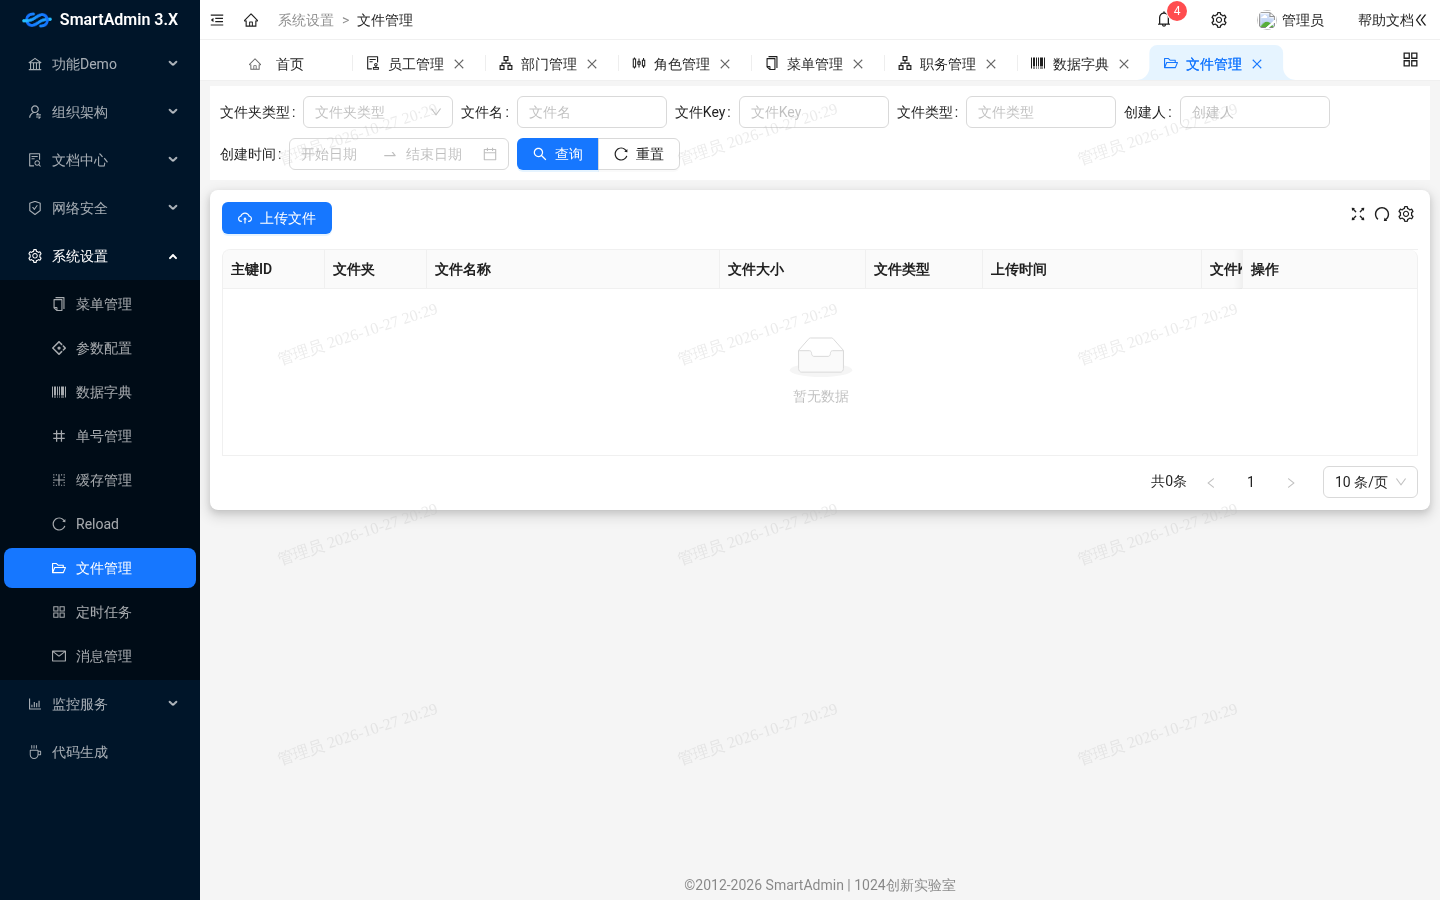
Task: Expand the 监控服务 sidebar menu
Action: [100, 704]
